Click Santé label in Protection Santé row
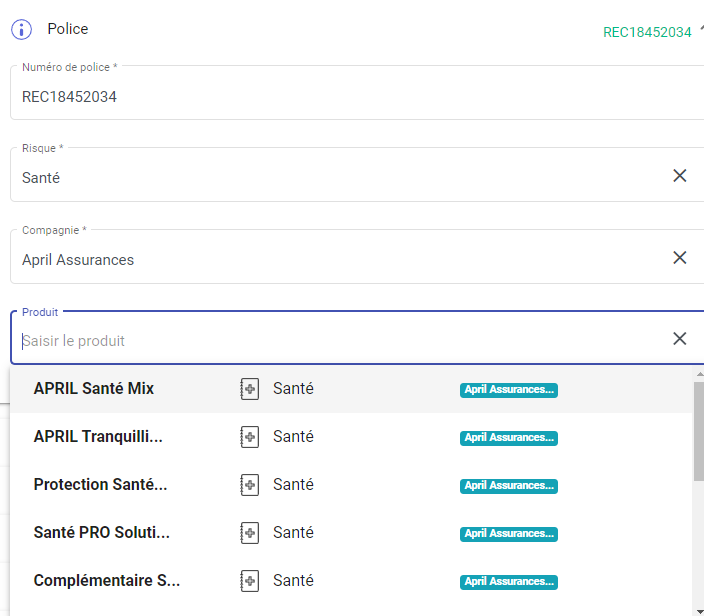 click(x=293, y=485)
